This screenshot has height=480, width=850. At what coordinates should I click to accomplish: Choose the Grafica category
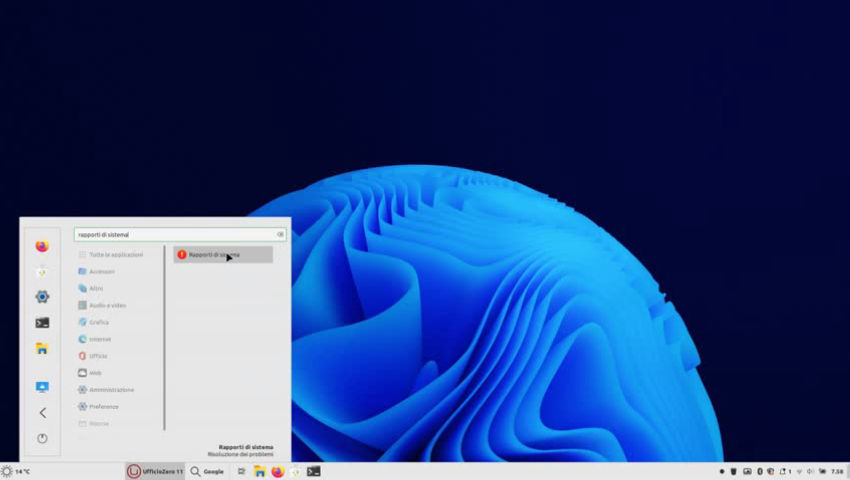coord(99,322)
